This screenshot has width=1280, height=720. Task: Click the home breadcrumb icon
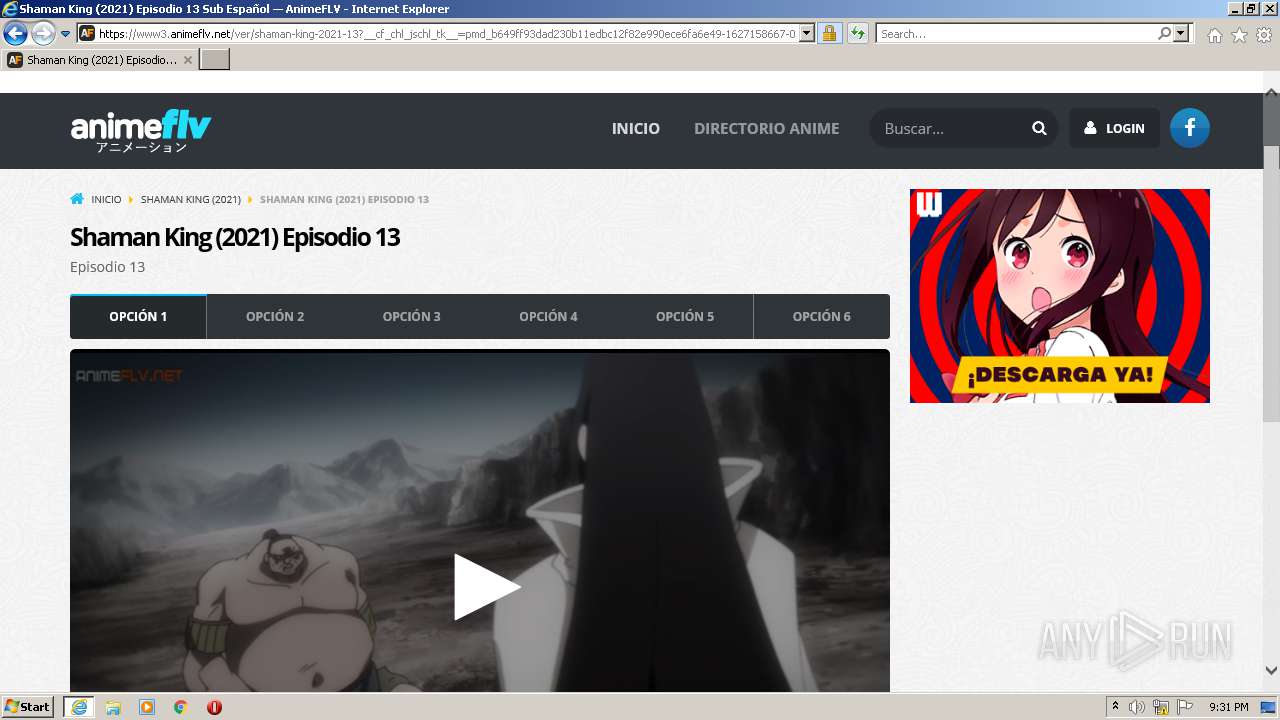coord(77,199)
